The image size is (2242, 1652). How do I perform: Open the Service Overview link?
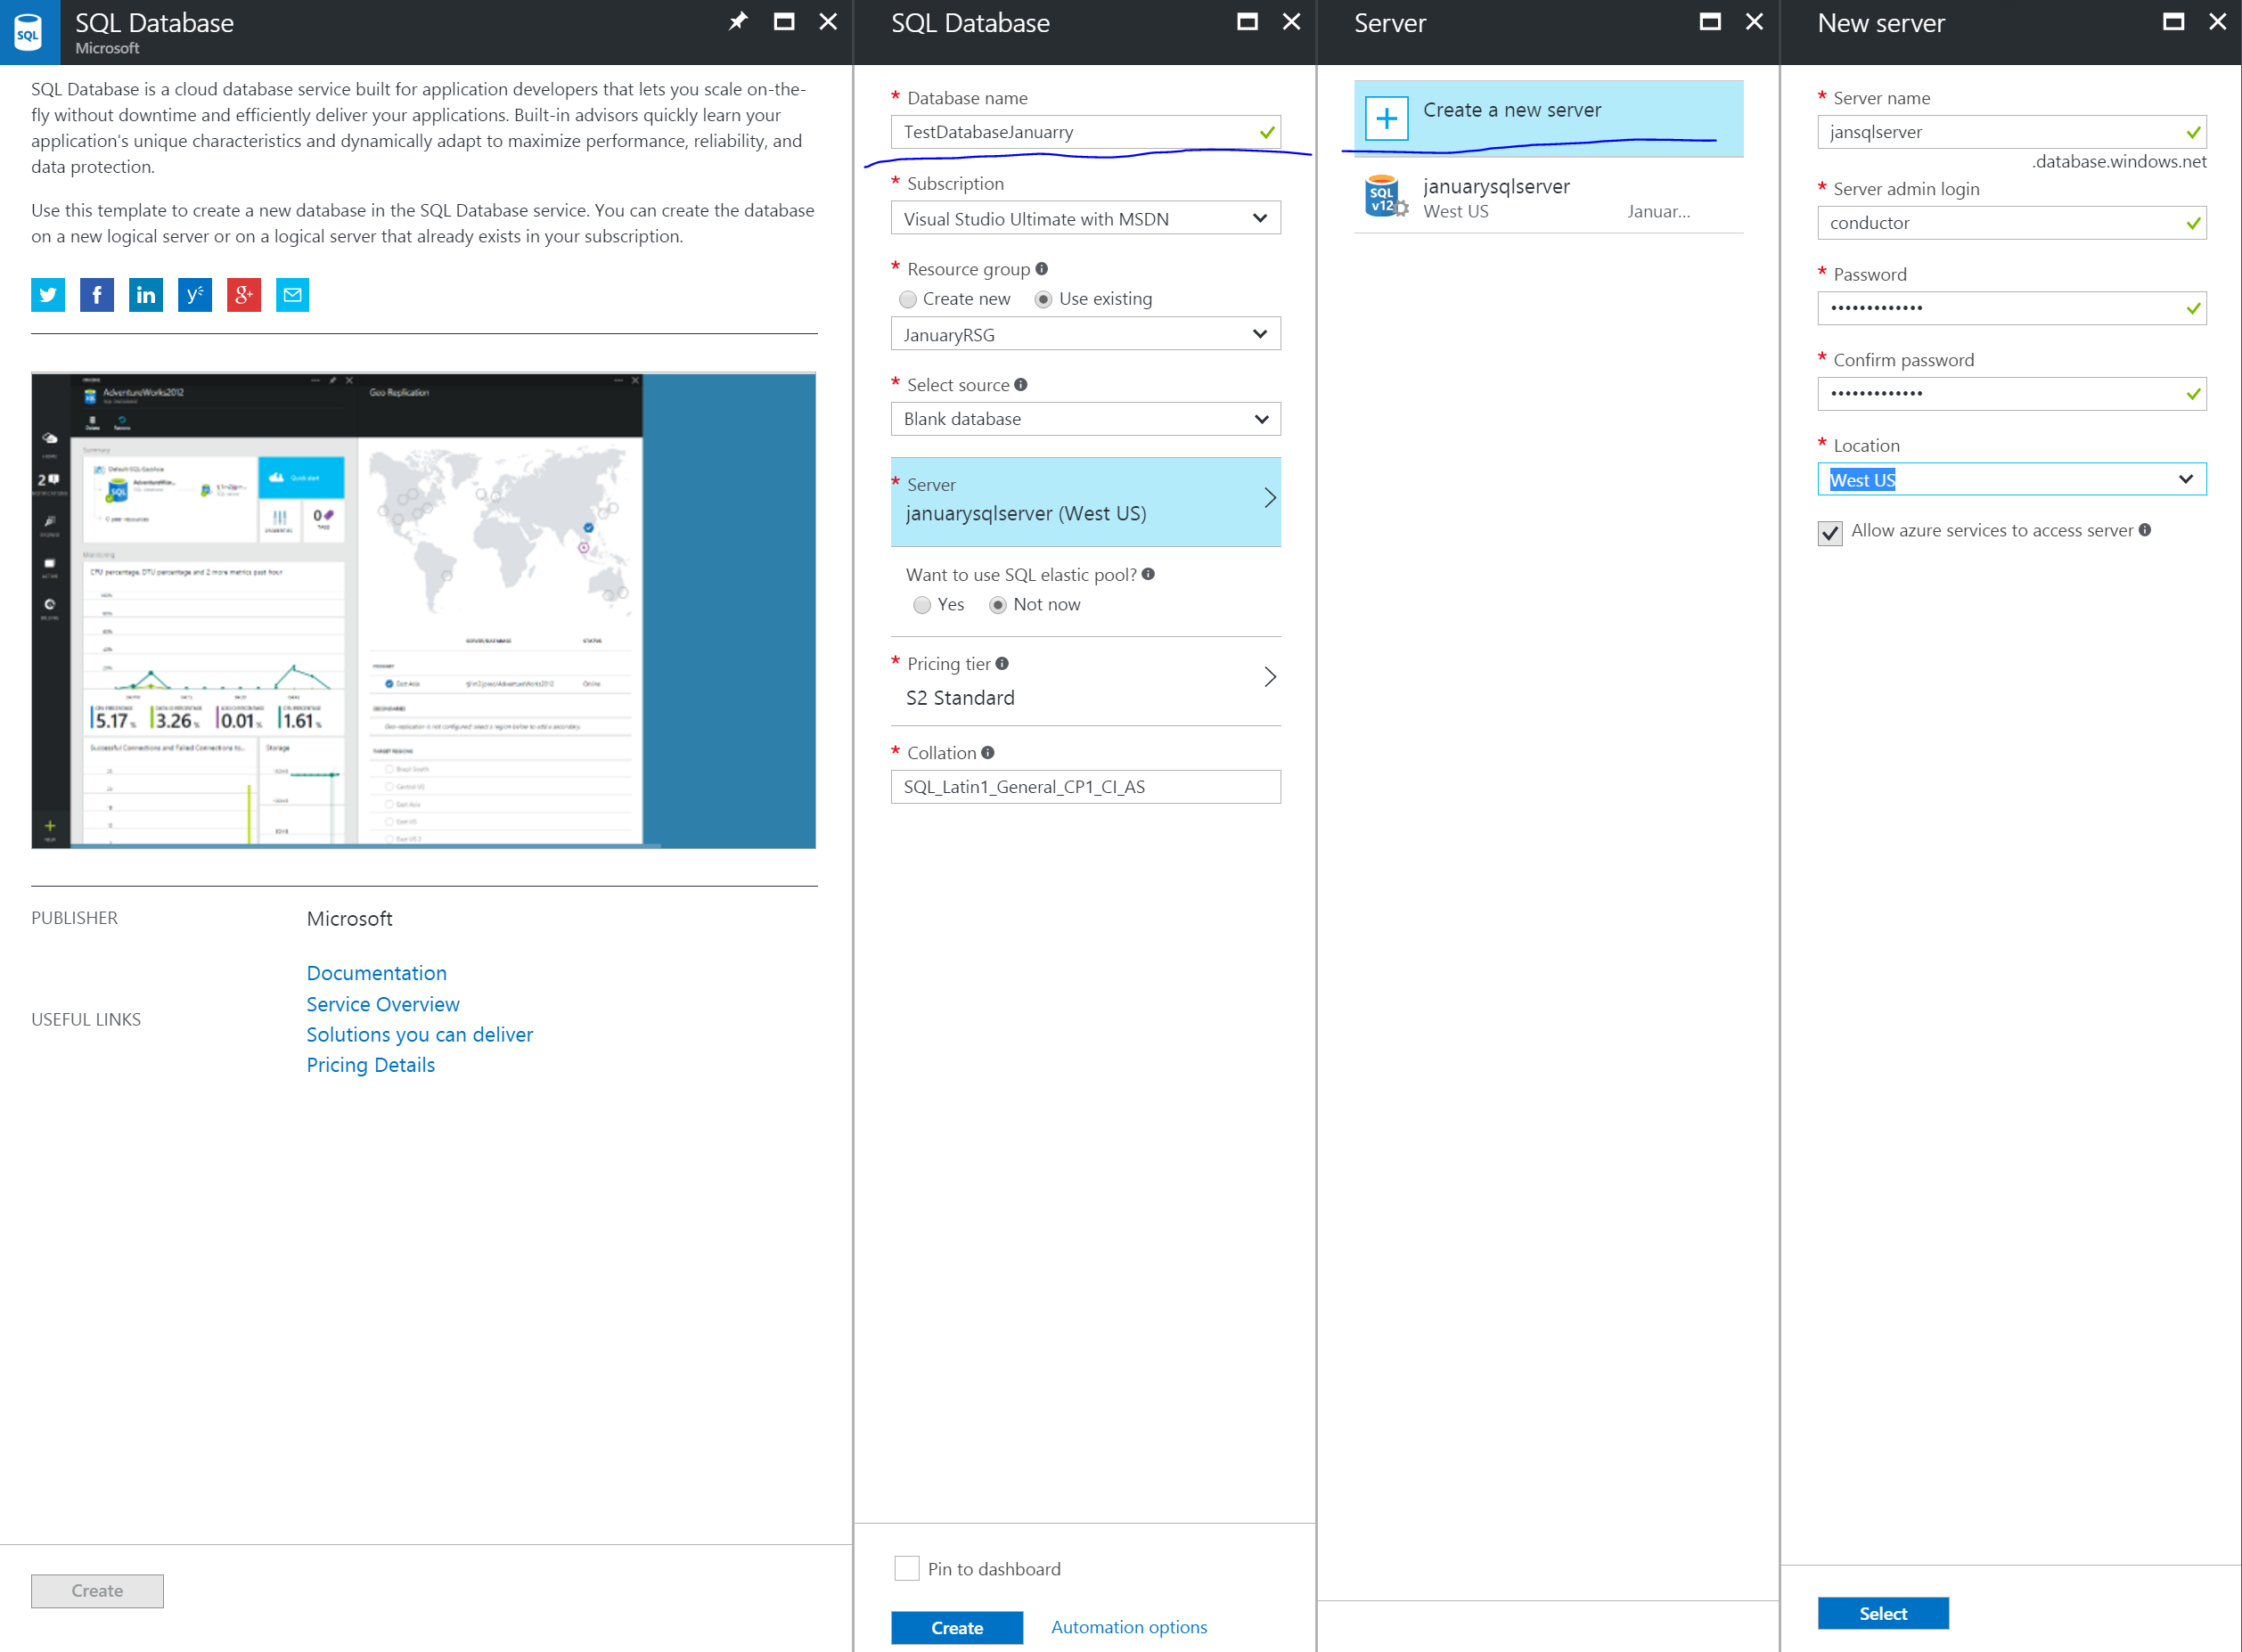point(382,1004)
